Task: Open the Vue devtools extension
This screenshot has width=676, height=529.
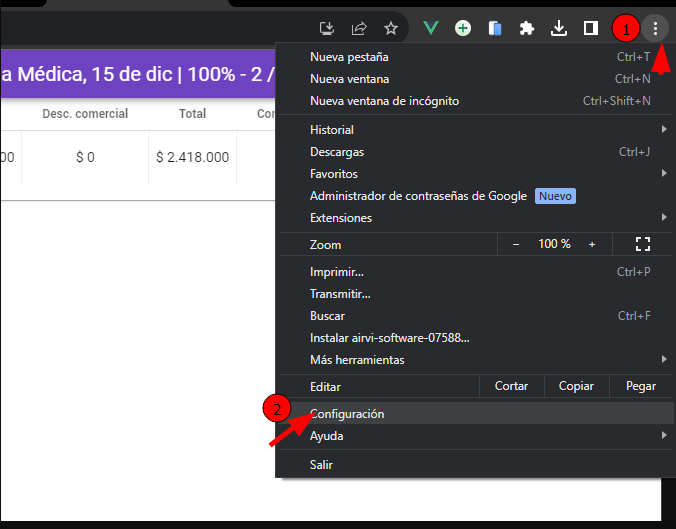Action: tap(431, 28)
